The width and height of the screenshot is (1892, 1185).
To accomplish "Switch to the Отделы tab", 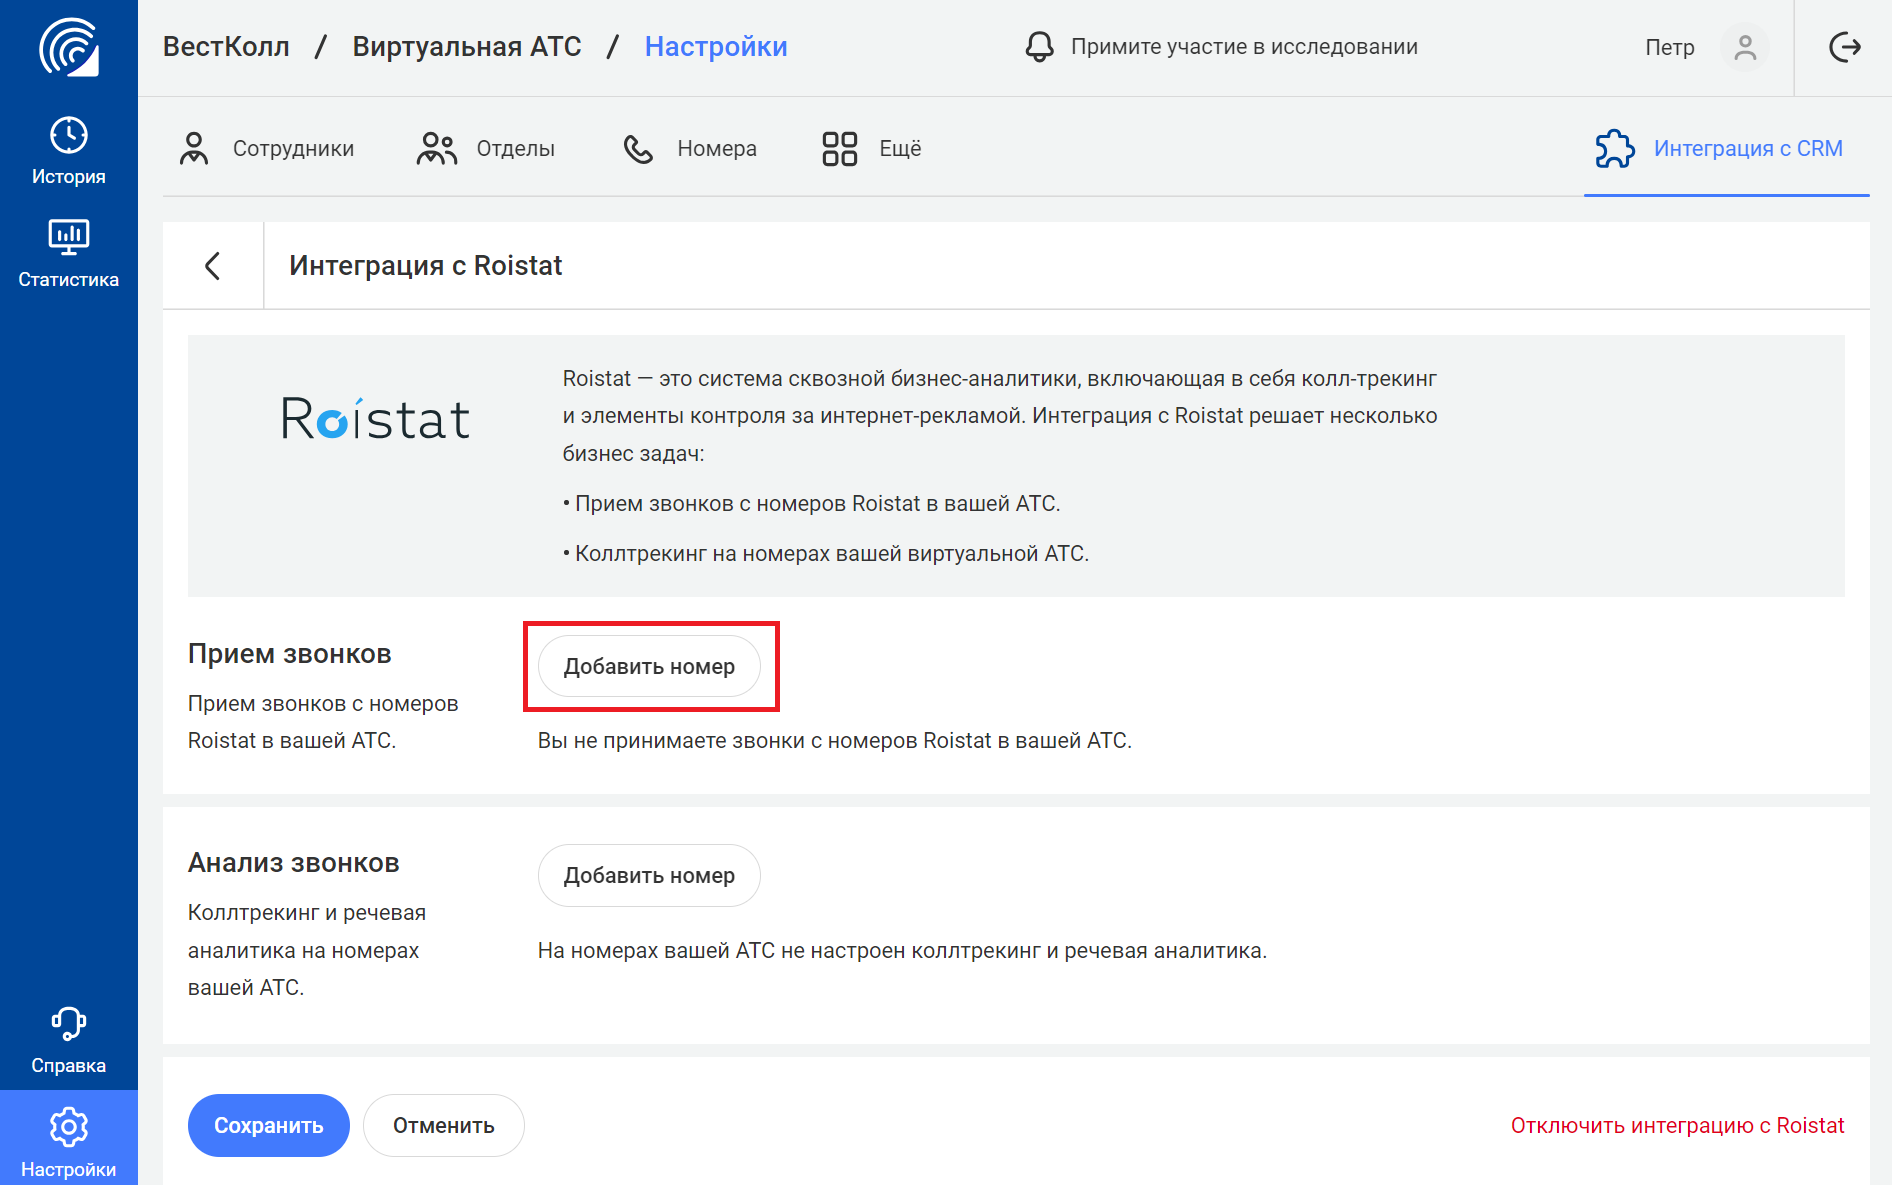I will click(486, 148).
